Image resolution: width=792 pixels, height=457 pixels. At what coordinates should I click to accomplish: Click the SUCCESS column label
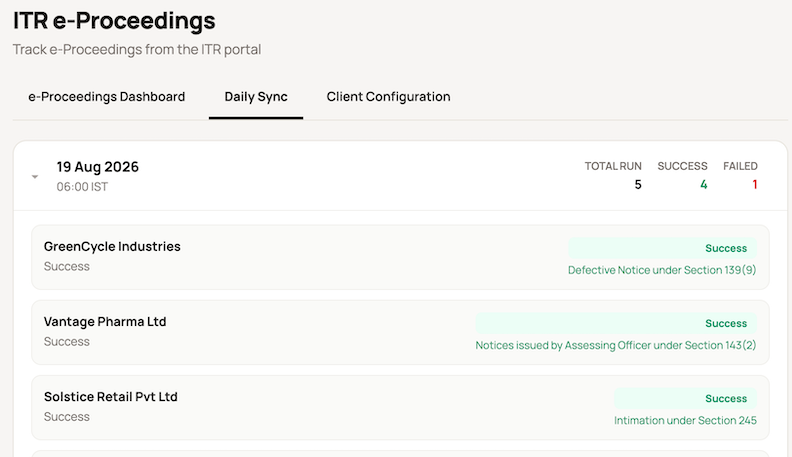coord(682,166)
